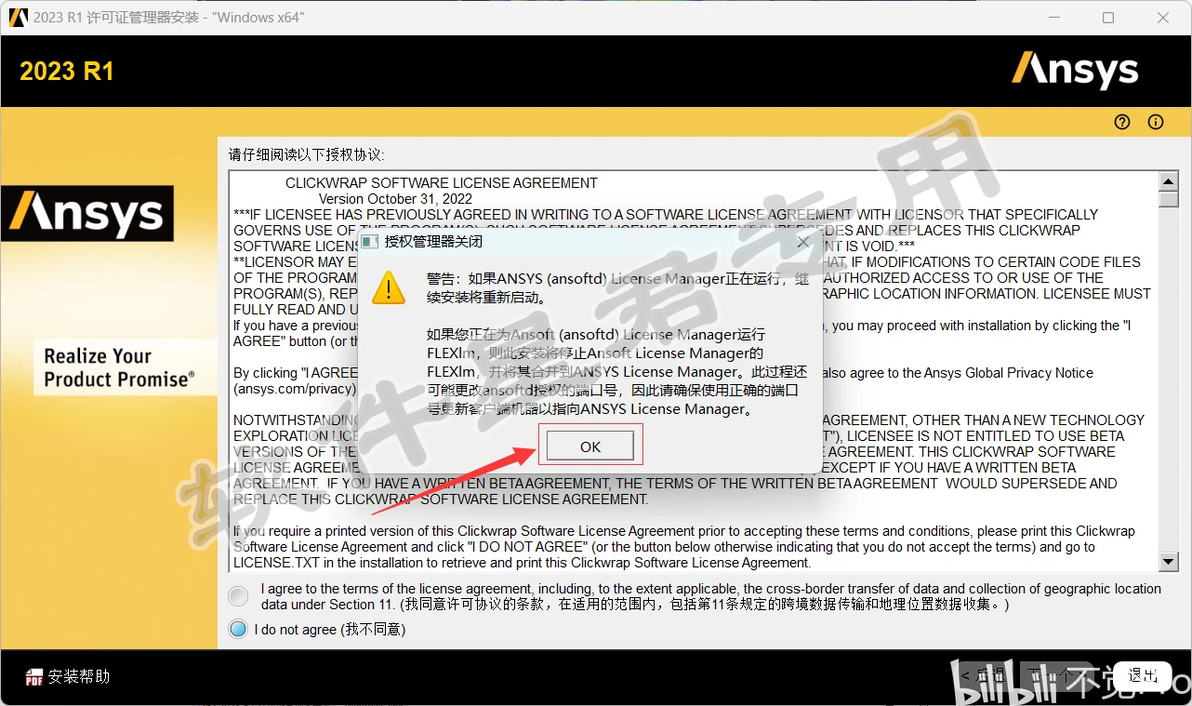Minimize the installer window
This screenshot has height=706, width=1192.
[x=1054, y=17]
